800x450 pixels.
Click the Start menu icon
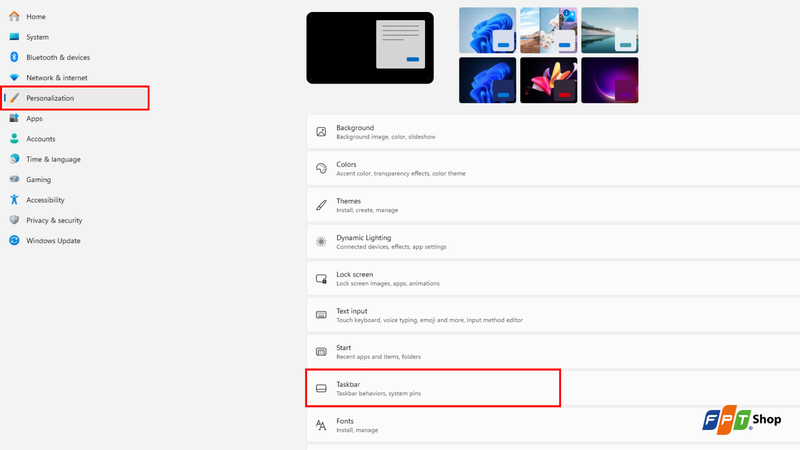[321, 352]
